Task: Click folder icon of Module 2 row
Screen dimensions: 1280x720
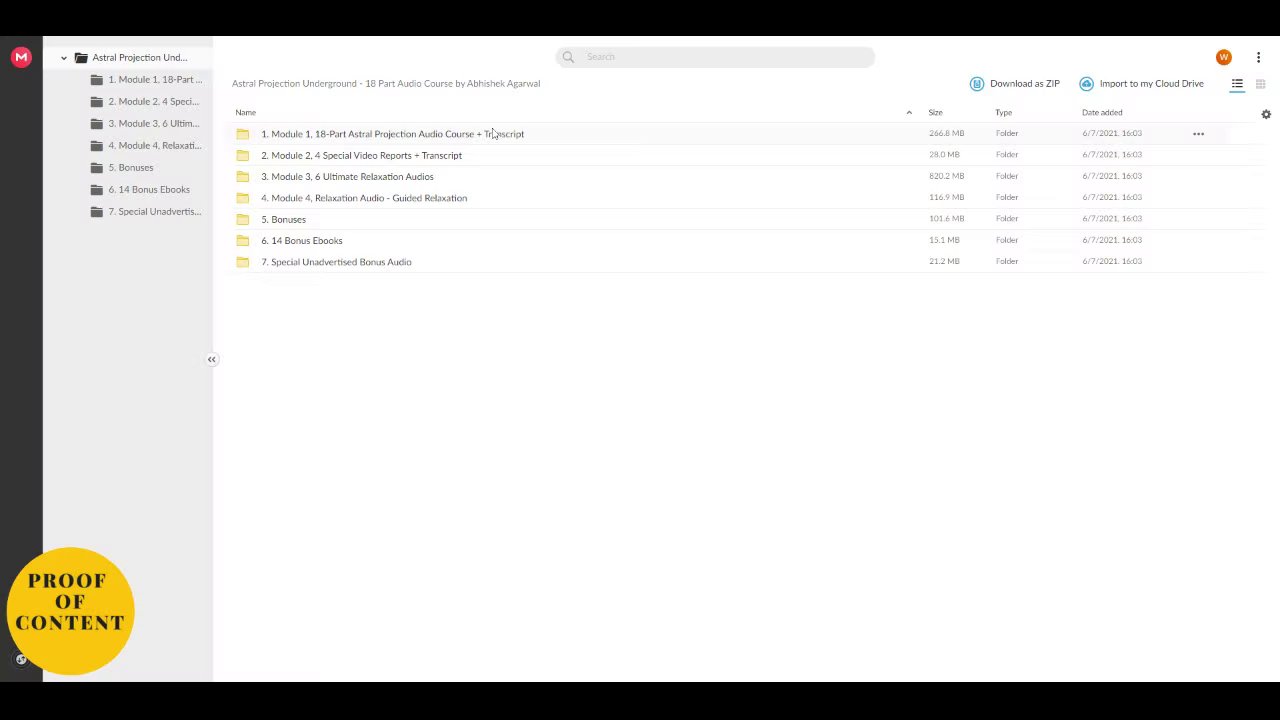Action: point(243,155)
